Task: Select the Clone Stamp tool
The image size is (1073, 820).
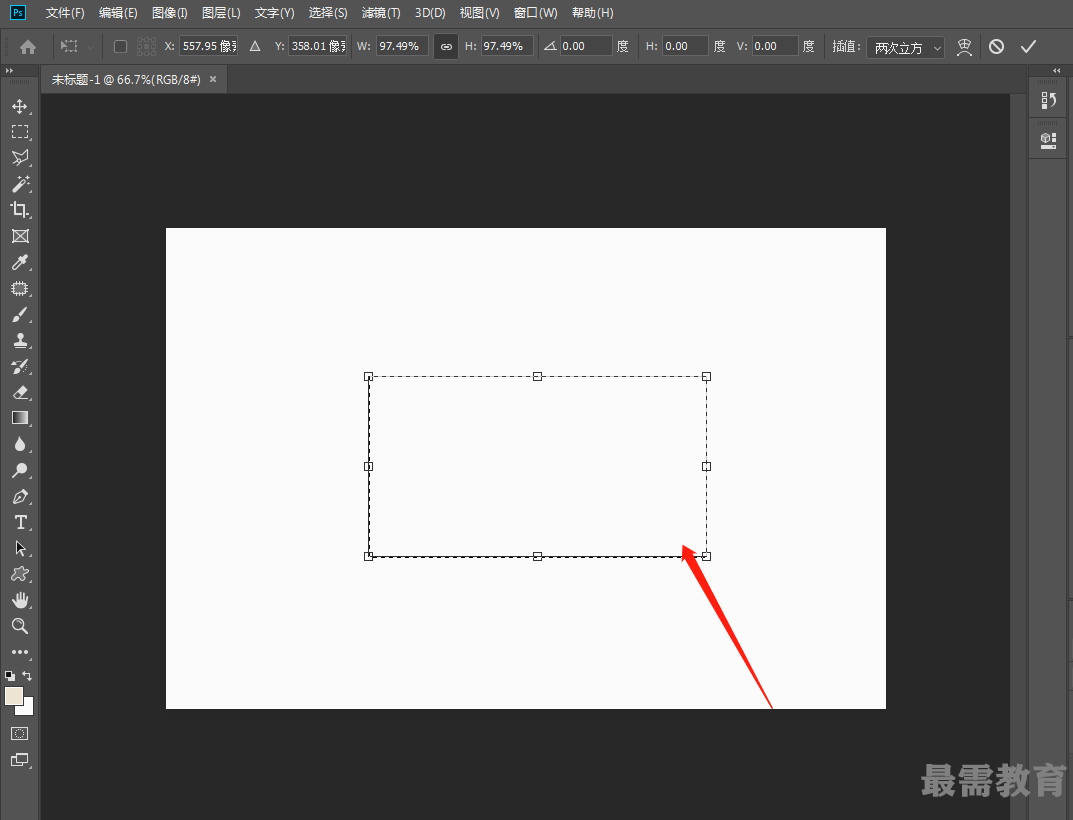Action: pyautogui.click(x=20, y=340)
